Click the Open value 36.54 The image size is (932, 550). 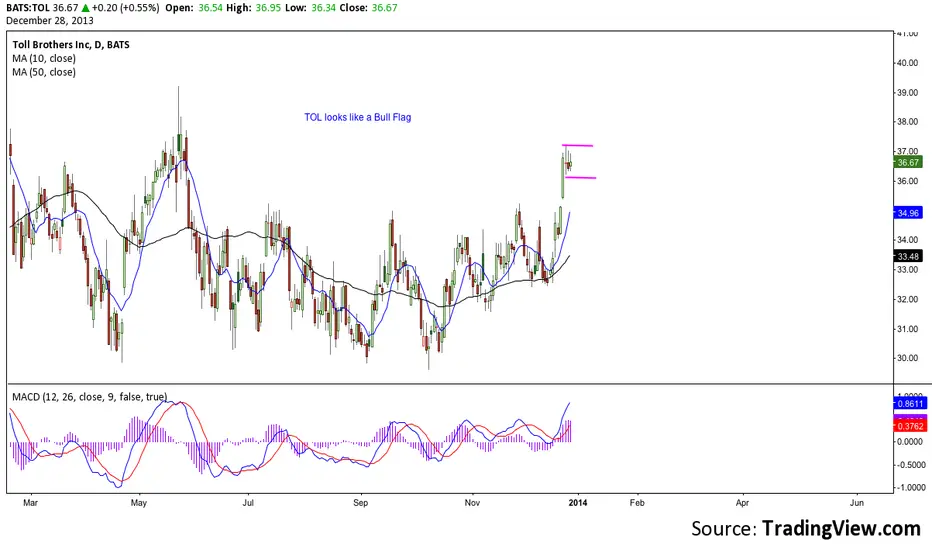[x=210, y=8]
